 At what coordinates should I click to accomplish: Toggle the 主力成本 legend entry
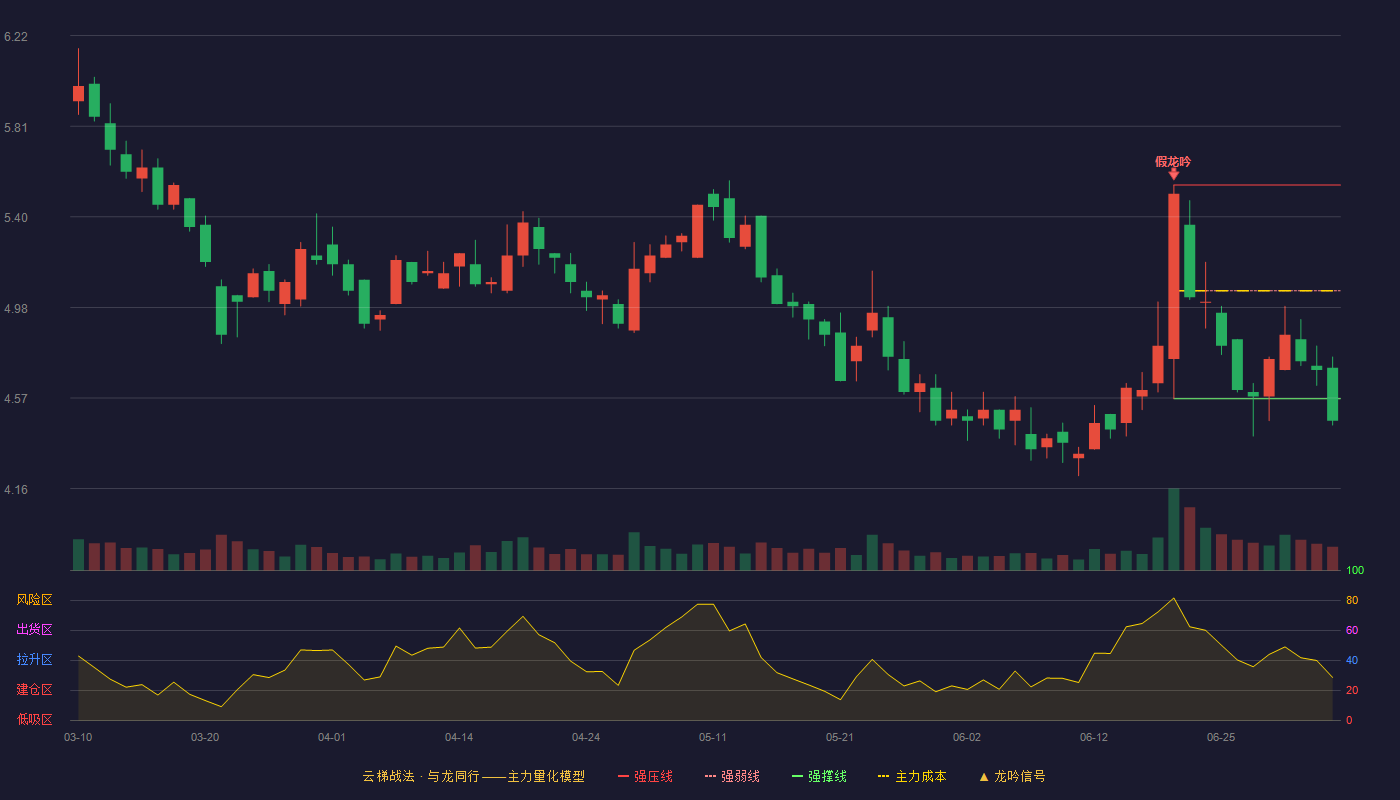coord(912,776)
